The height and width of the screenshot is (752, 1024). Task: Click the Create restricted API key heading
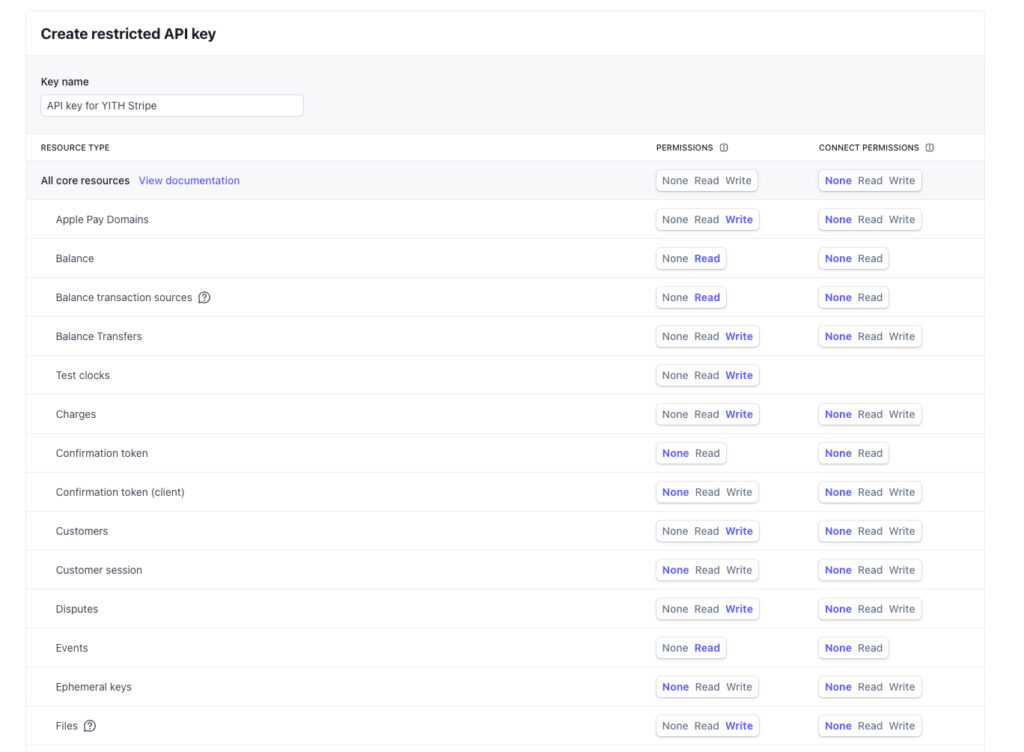coord(128,34)
